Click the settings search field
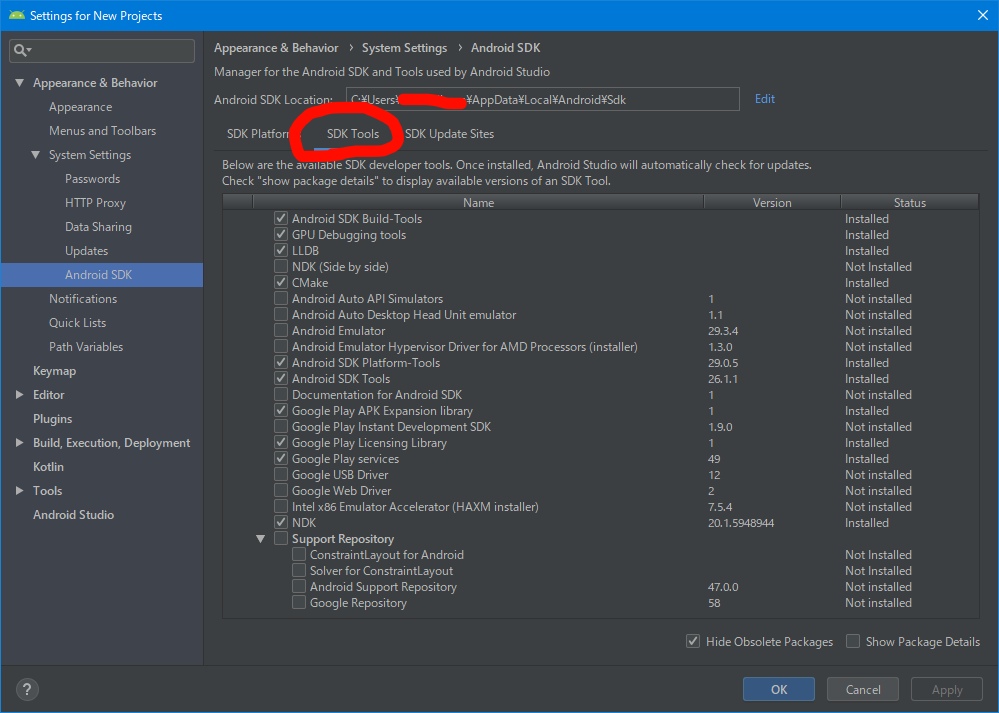999x713 pixels. tap(102, 50)
